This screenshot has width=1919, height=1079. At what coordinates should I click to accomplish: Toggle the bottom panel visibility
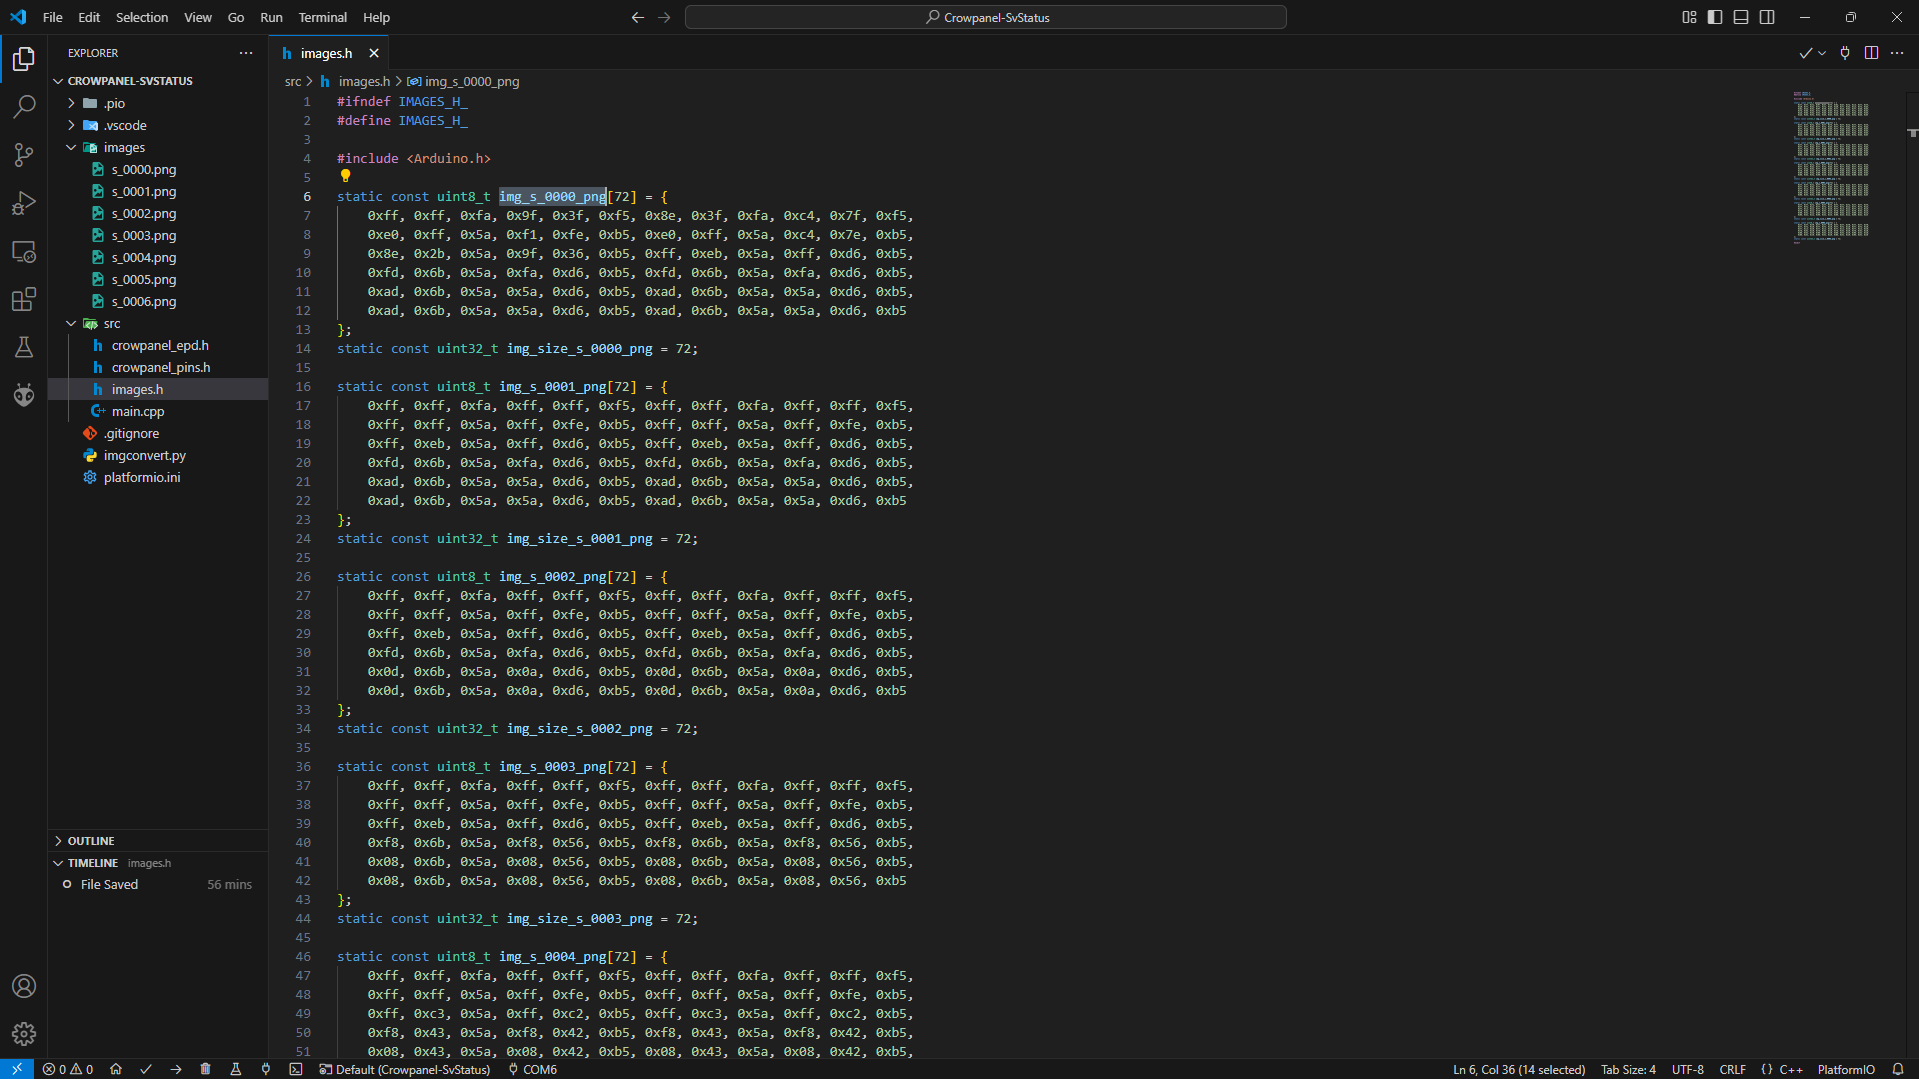[1741, 17]
